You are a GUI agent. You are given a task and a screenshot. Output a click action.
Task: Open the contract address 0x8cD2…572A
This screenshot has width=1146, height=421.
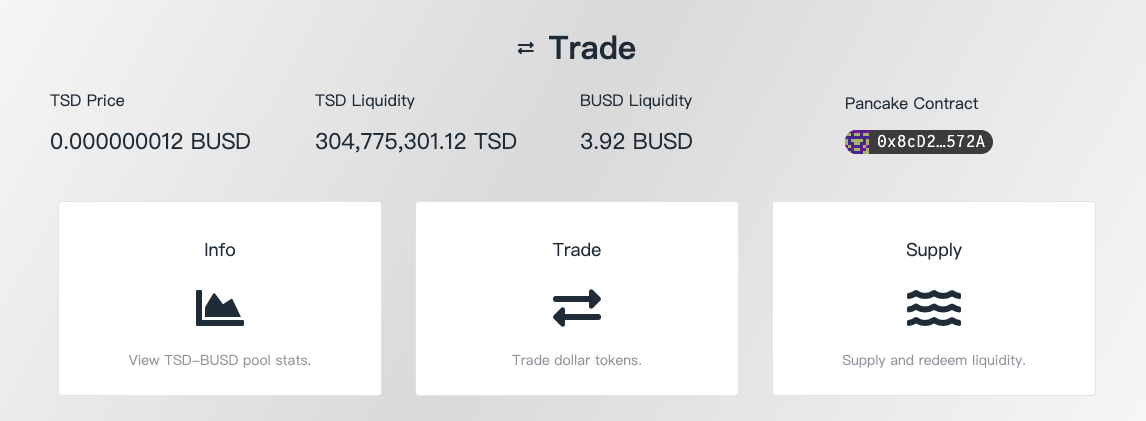point(930,142)
